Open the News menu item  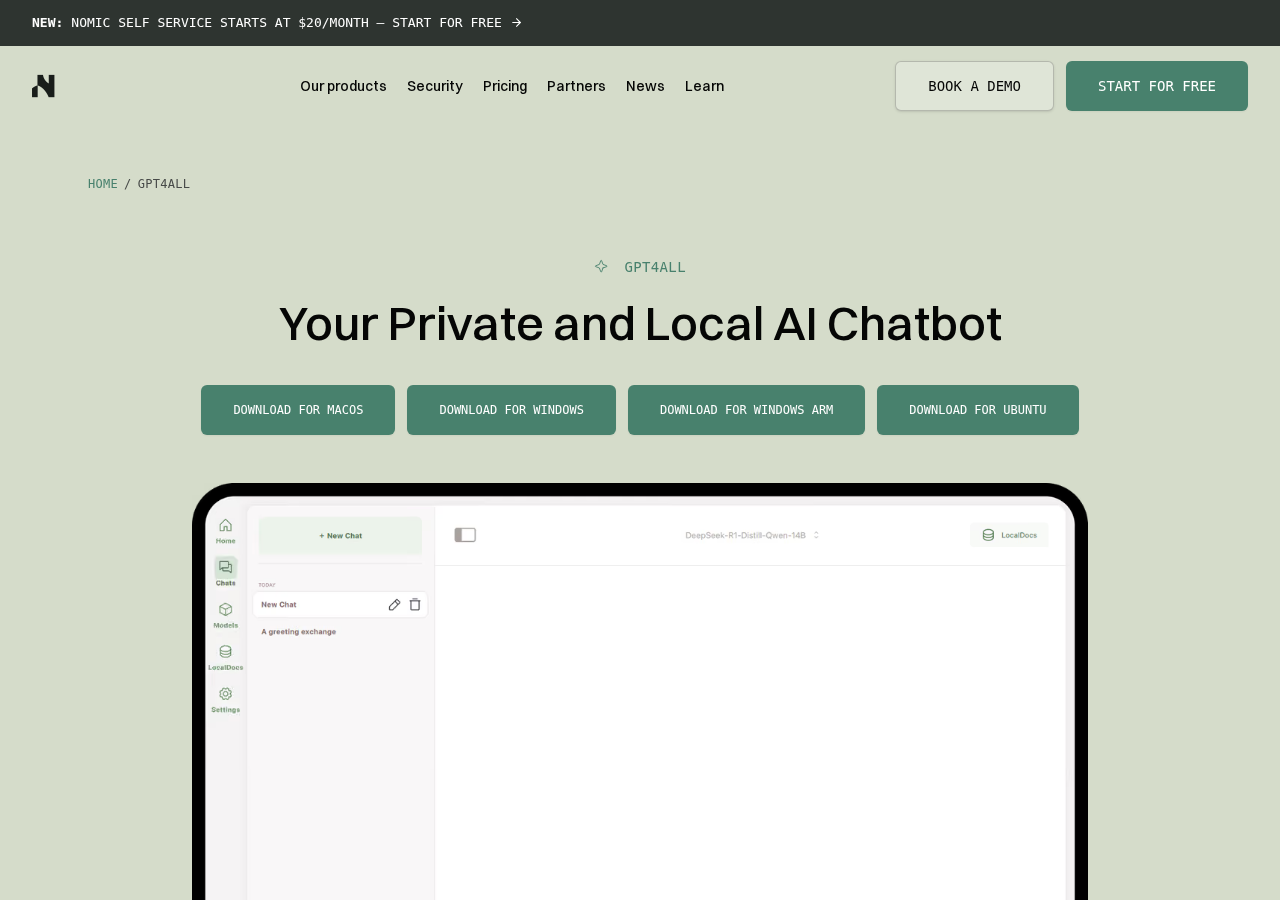[645, 86]
